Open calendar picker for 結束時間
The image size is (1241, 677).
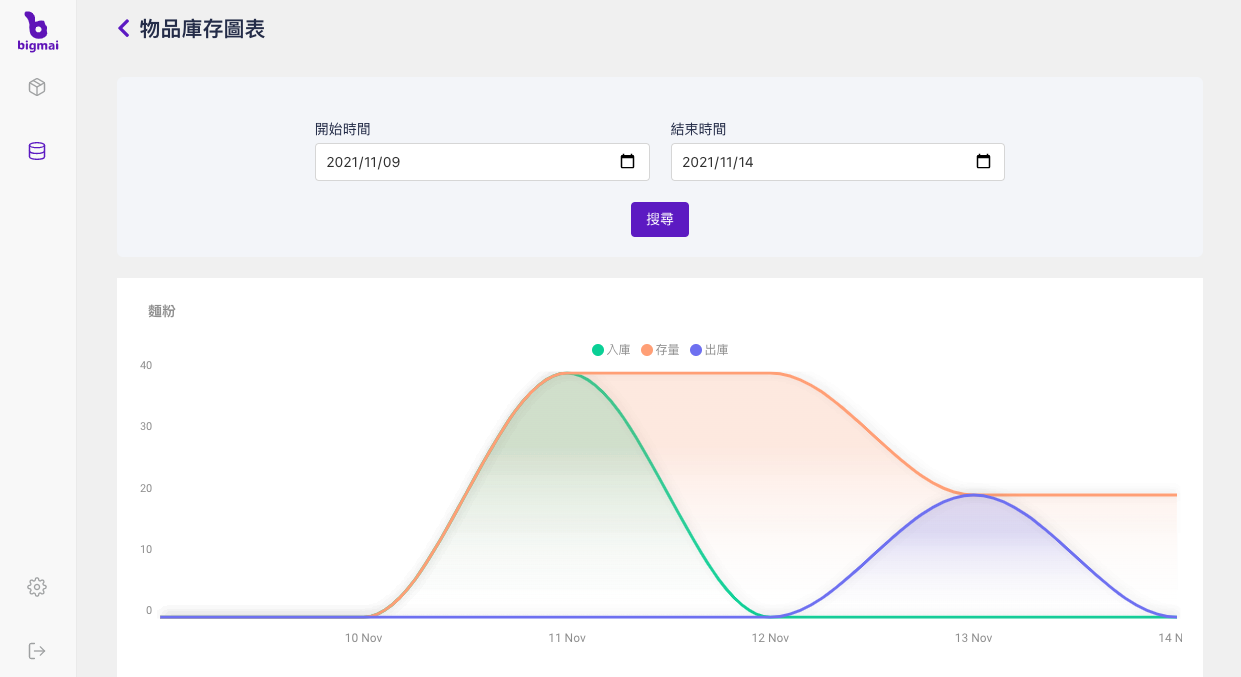pos(983,161)
